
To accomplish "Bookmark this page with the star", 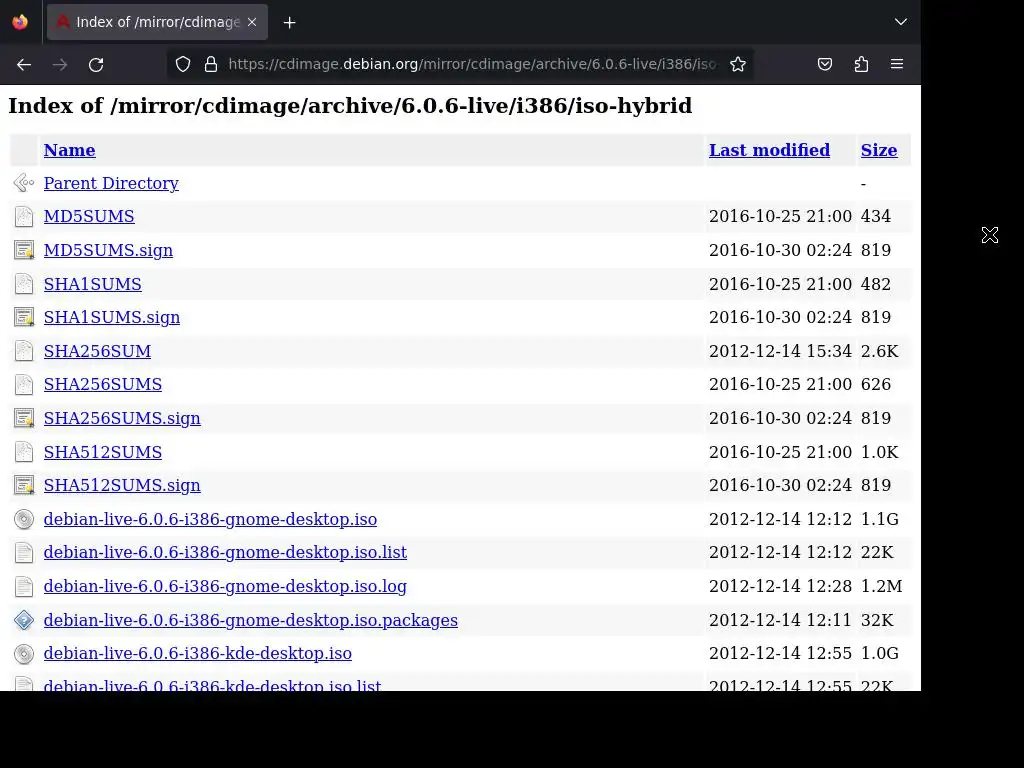I will click(x=738, y=64).
